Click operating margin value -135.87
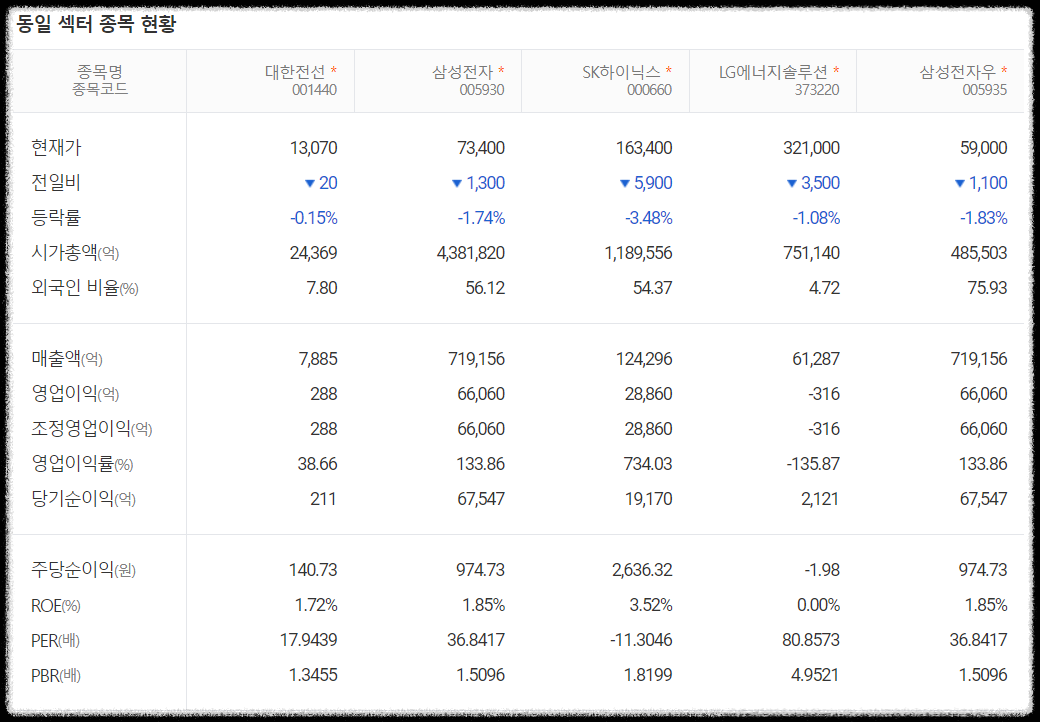Image resolution: width=1040 pixels, height=722 pixels. (x=813, y=464)
